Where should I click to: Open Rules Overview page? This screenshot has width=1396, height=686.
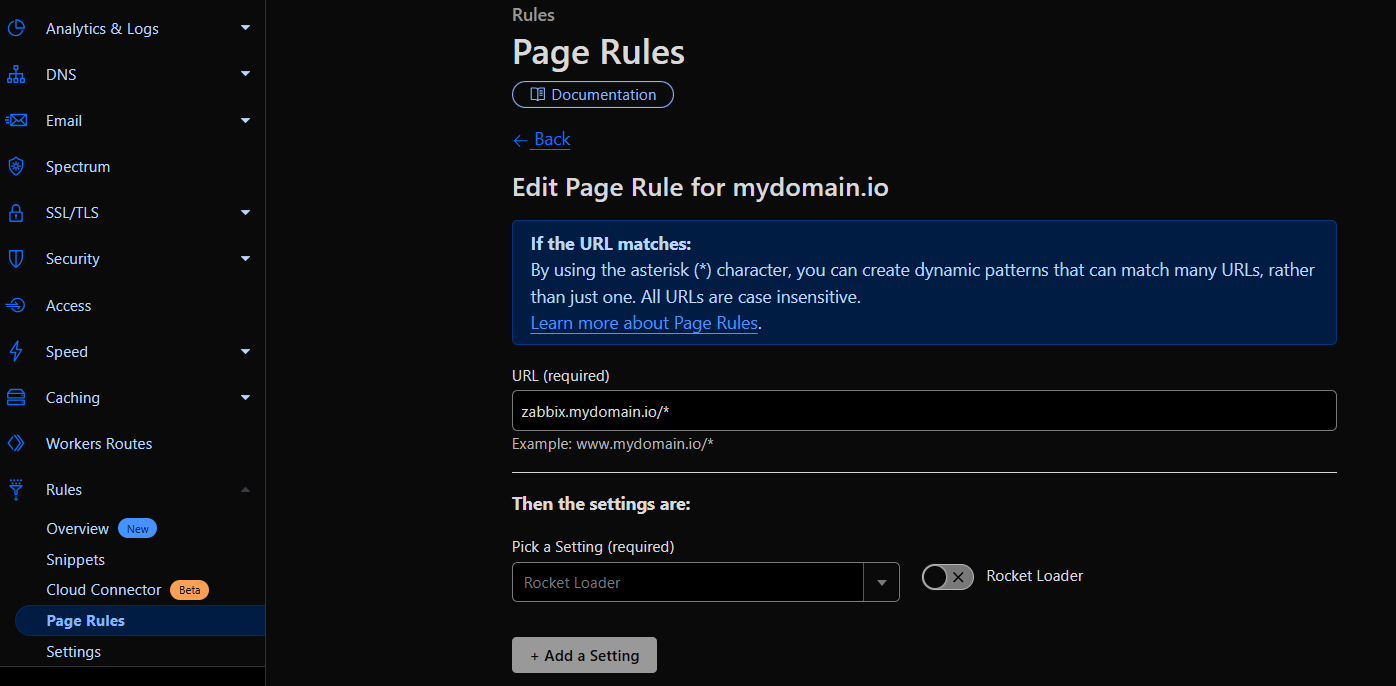(78, 529)
